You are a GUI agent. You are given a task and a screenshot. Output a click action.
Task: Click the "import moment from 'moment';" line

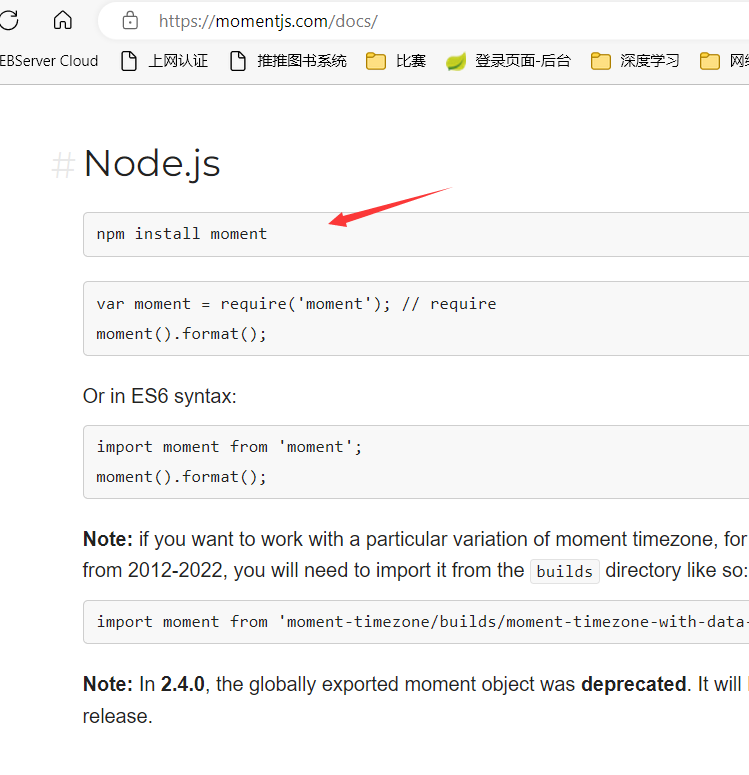(229, 447)
